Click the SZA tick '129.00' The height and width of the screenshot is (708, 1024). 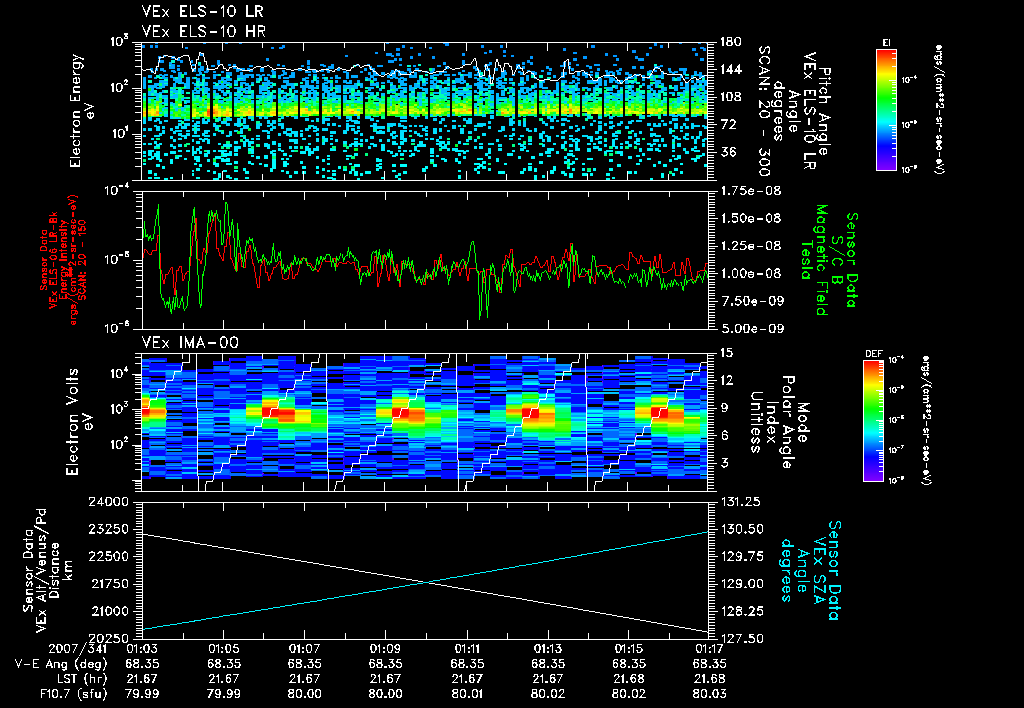741,584
